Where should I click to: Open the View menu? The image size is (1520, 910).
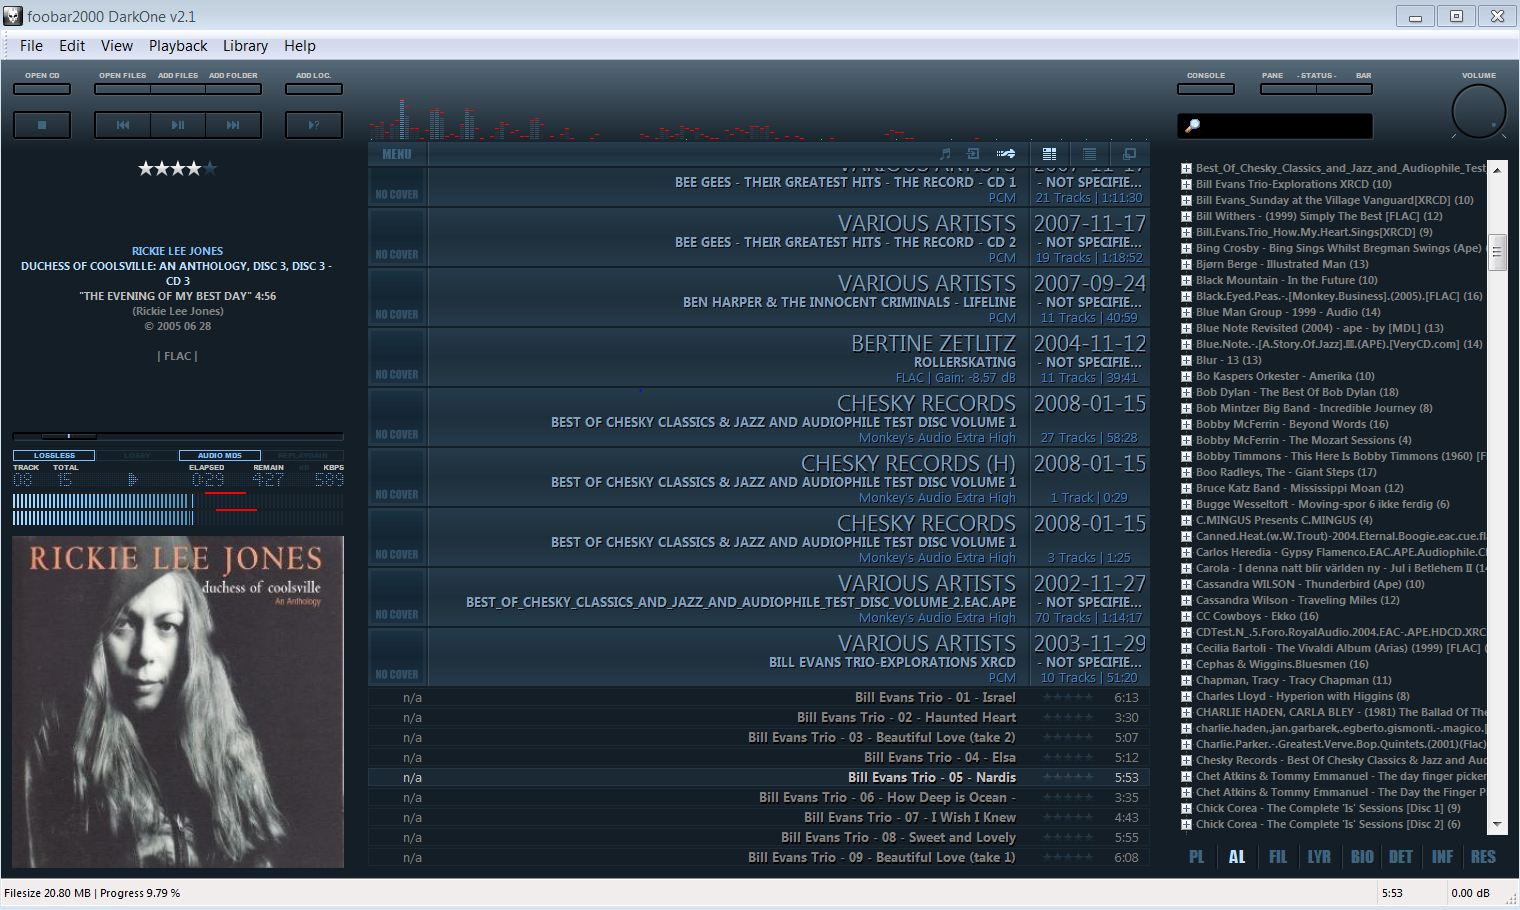click(x=117, y=46)
